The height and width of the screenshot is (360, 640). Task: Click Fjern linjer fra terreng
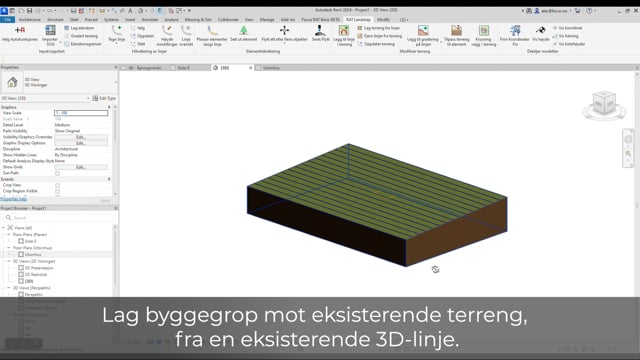380,36
